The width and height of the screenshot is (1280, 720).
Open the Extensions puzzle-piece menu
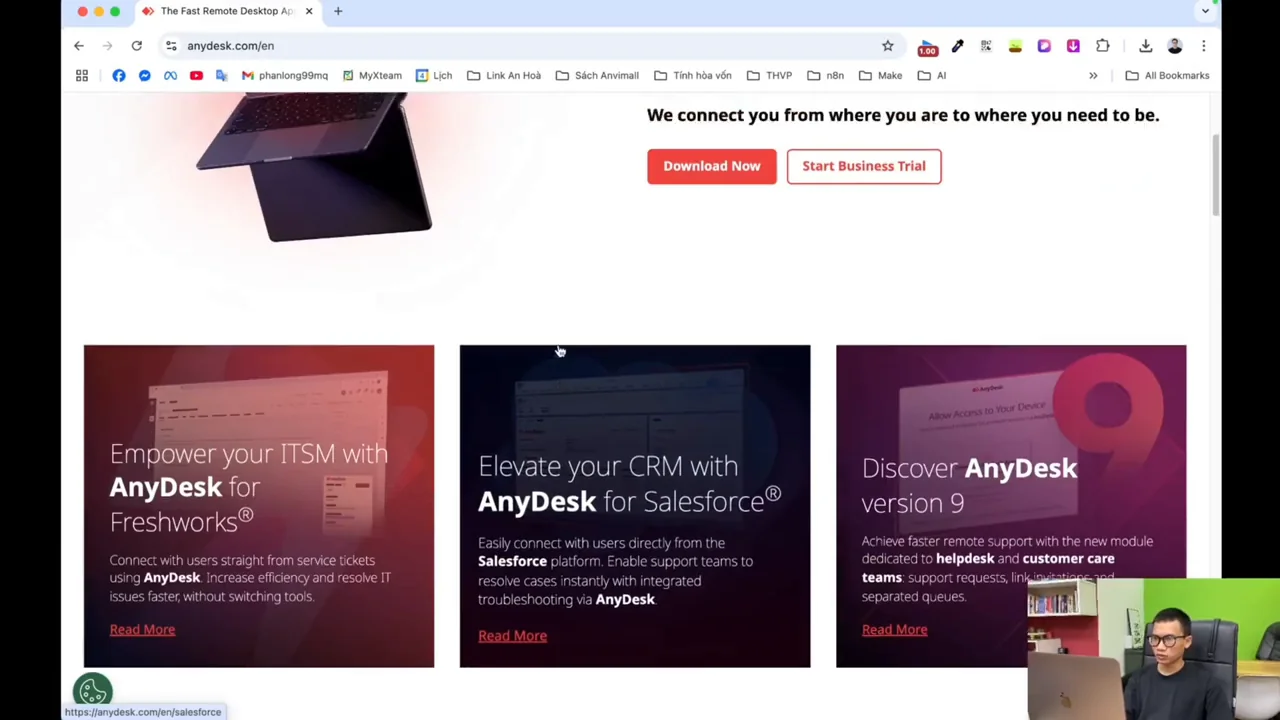click(1103, 46)
